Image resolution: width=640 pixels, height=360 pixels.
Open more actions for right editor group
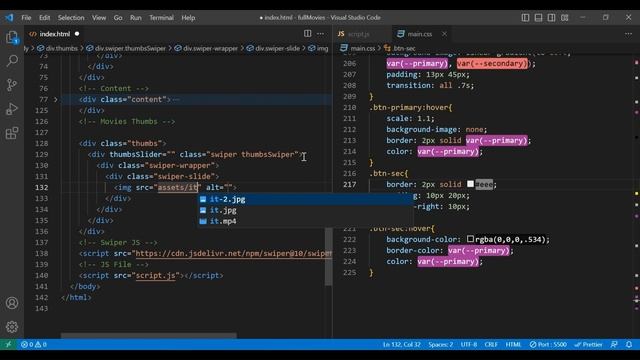628,34
